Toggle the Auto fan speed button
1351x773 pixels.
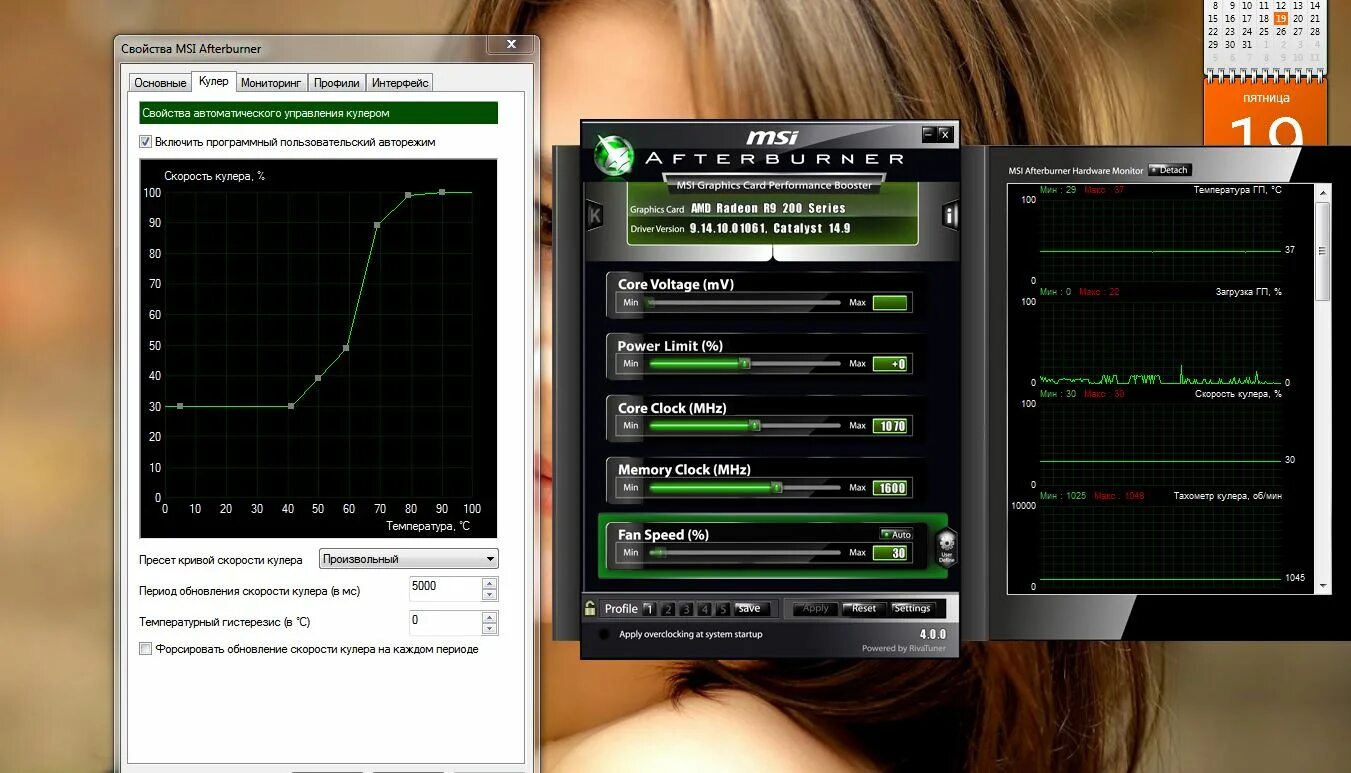[x=896, y=534]
